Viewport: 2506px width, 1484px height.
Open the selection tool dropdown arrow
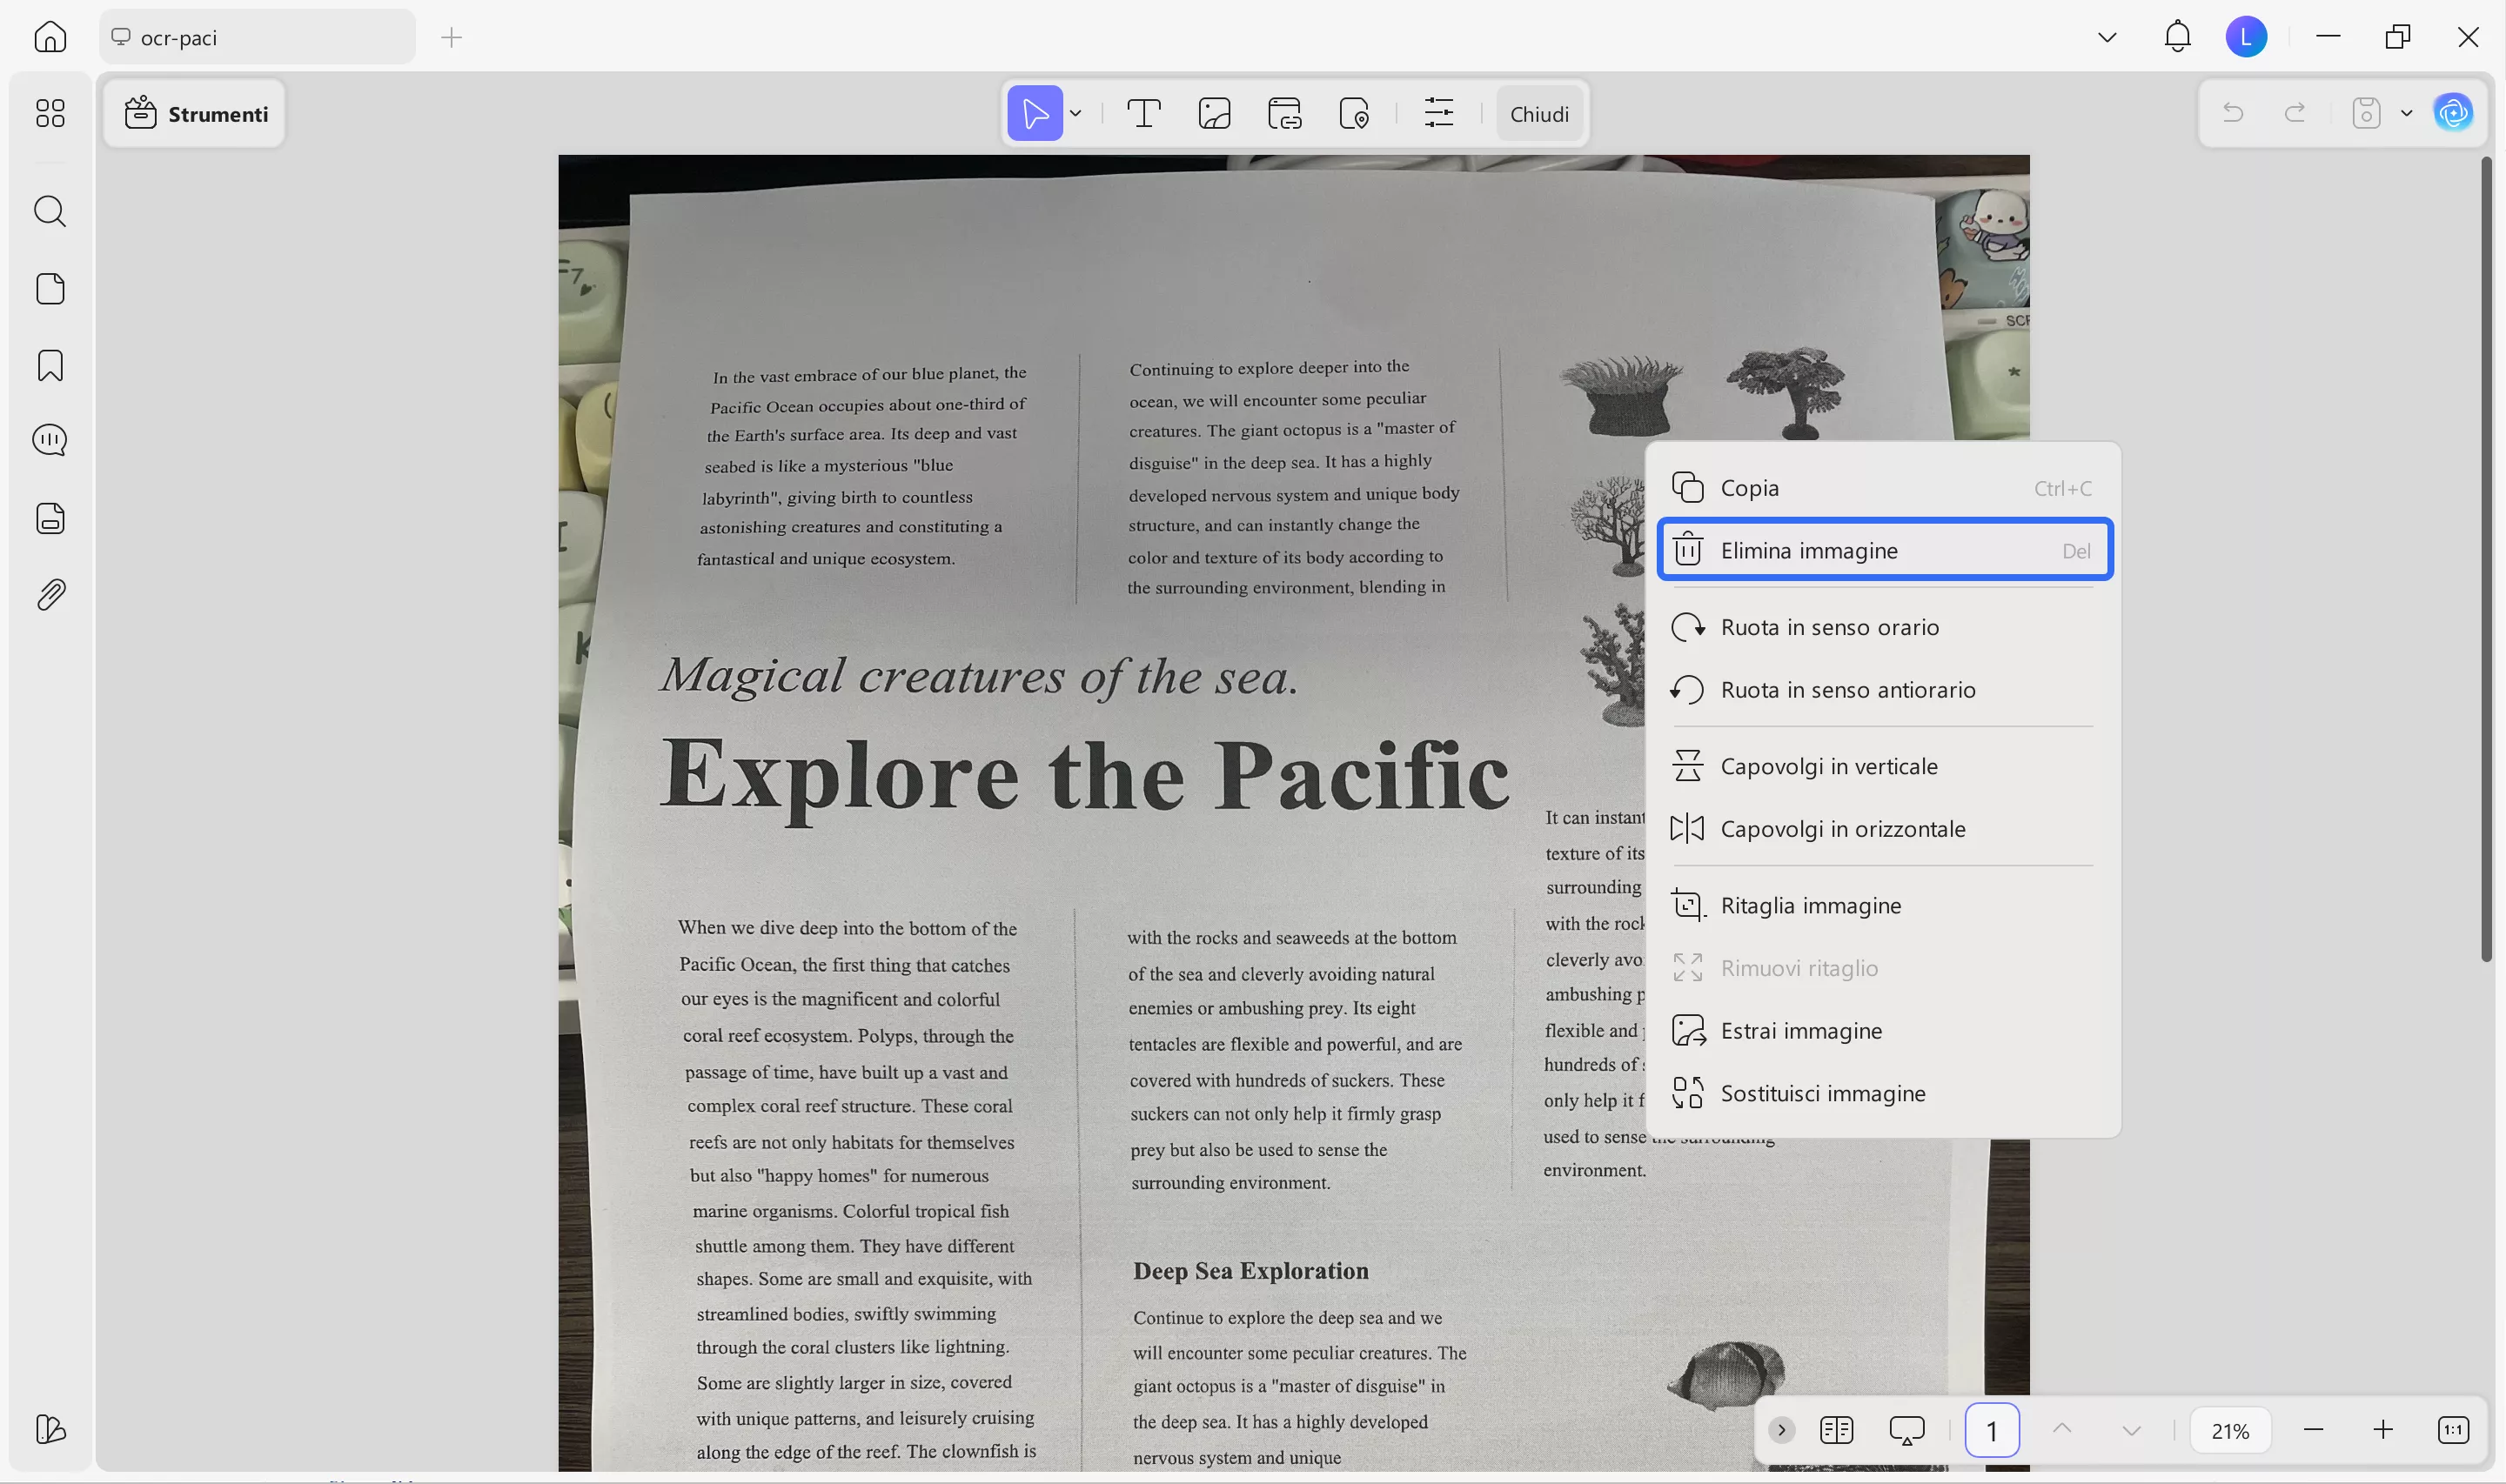click(x=1075, y=113)
